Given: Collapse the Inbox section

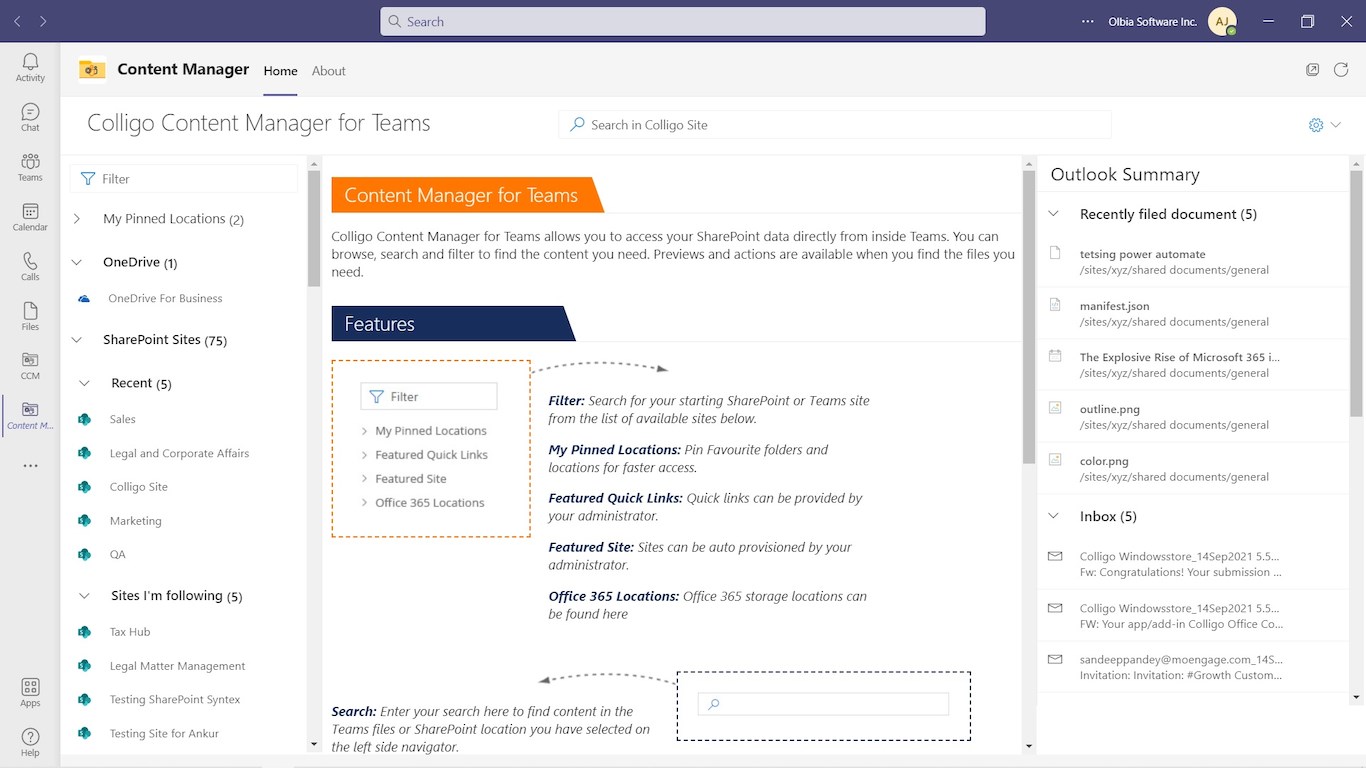Looking at the screenshot, I should click(x=1054, y=517).
